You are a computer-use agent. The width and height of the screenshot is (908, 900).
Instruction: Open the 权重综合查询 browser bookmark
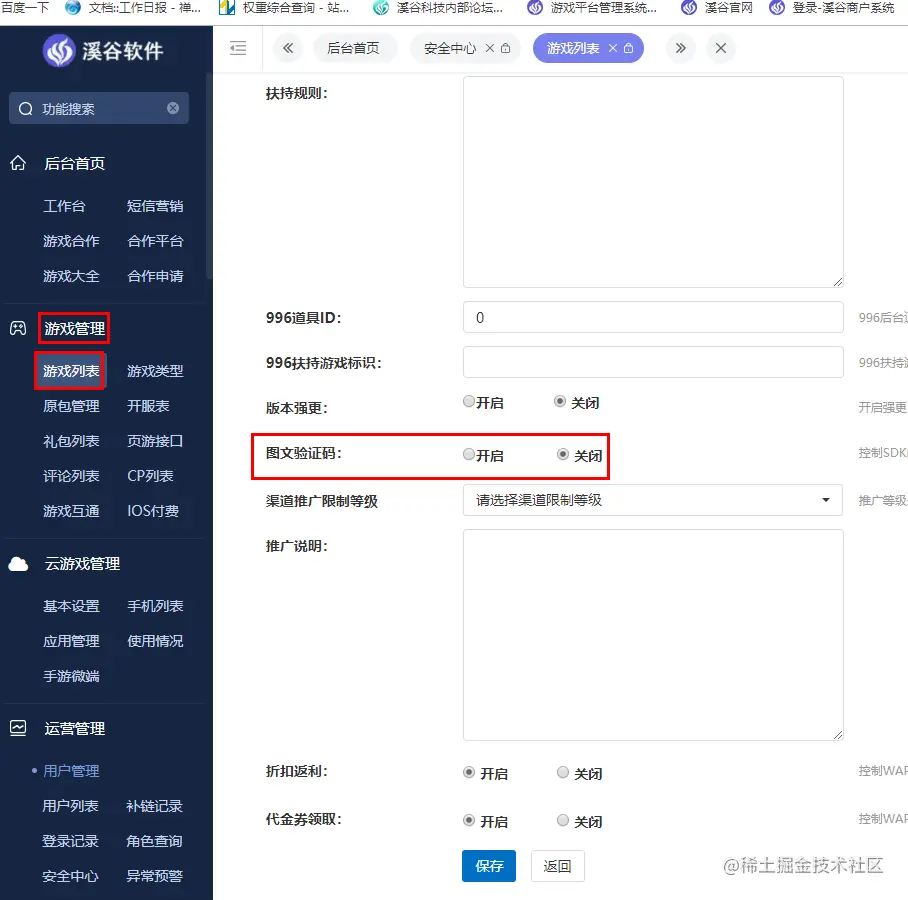(284, 8)
